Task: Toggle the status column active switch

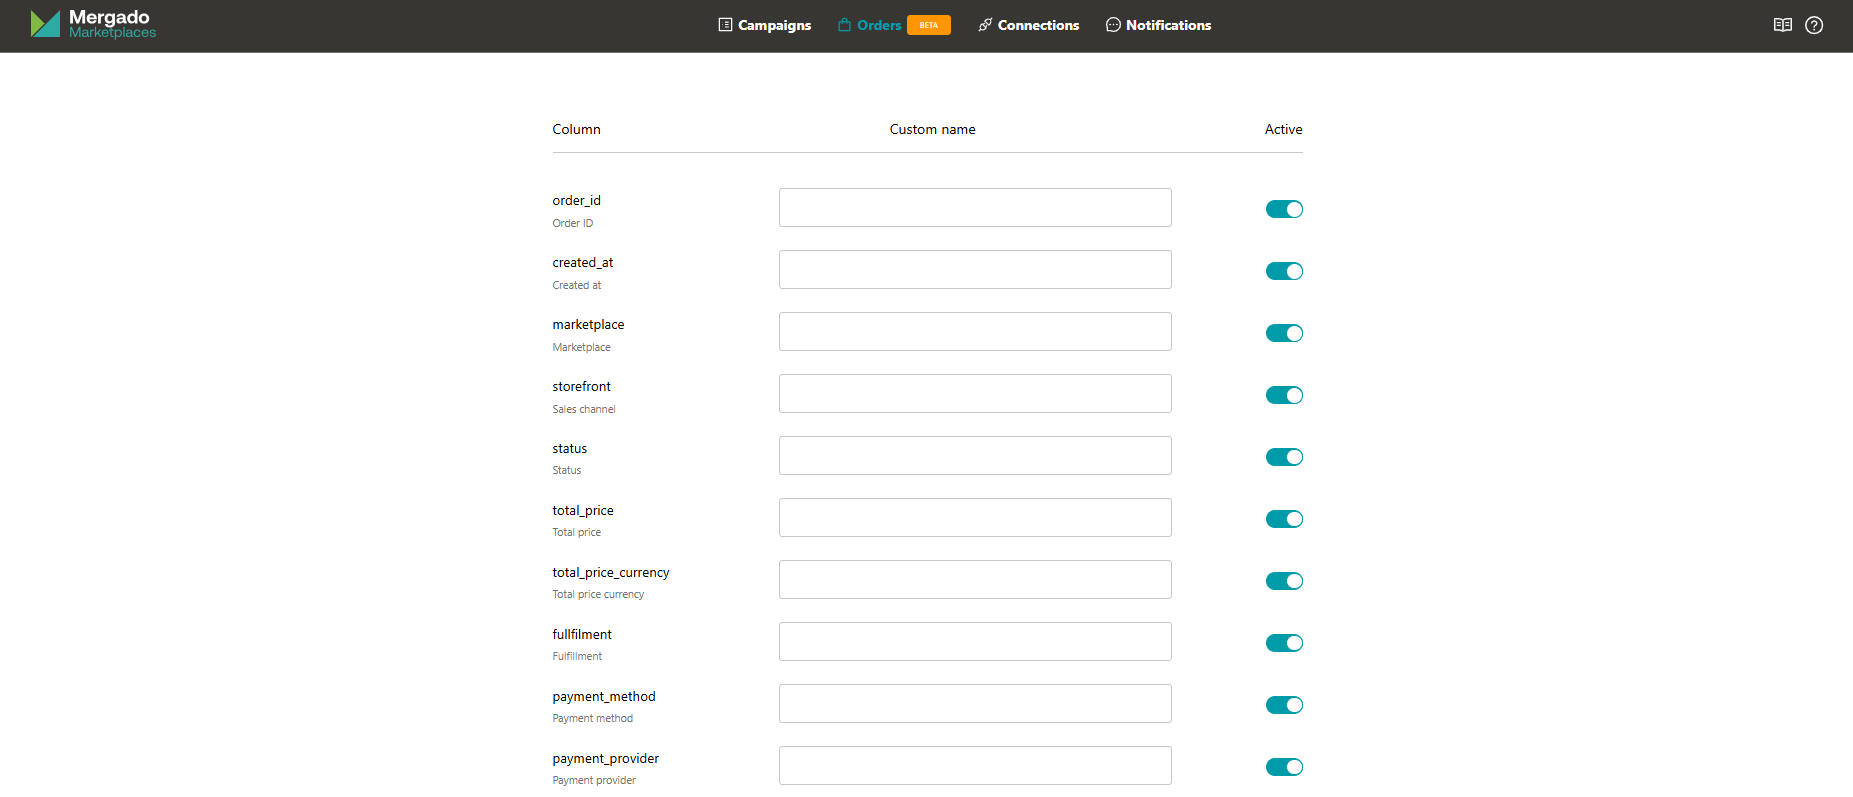Action: click(1284, 457)
